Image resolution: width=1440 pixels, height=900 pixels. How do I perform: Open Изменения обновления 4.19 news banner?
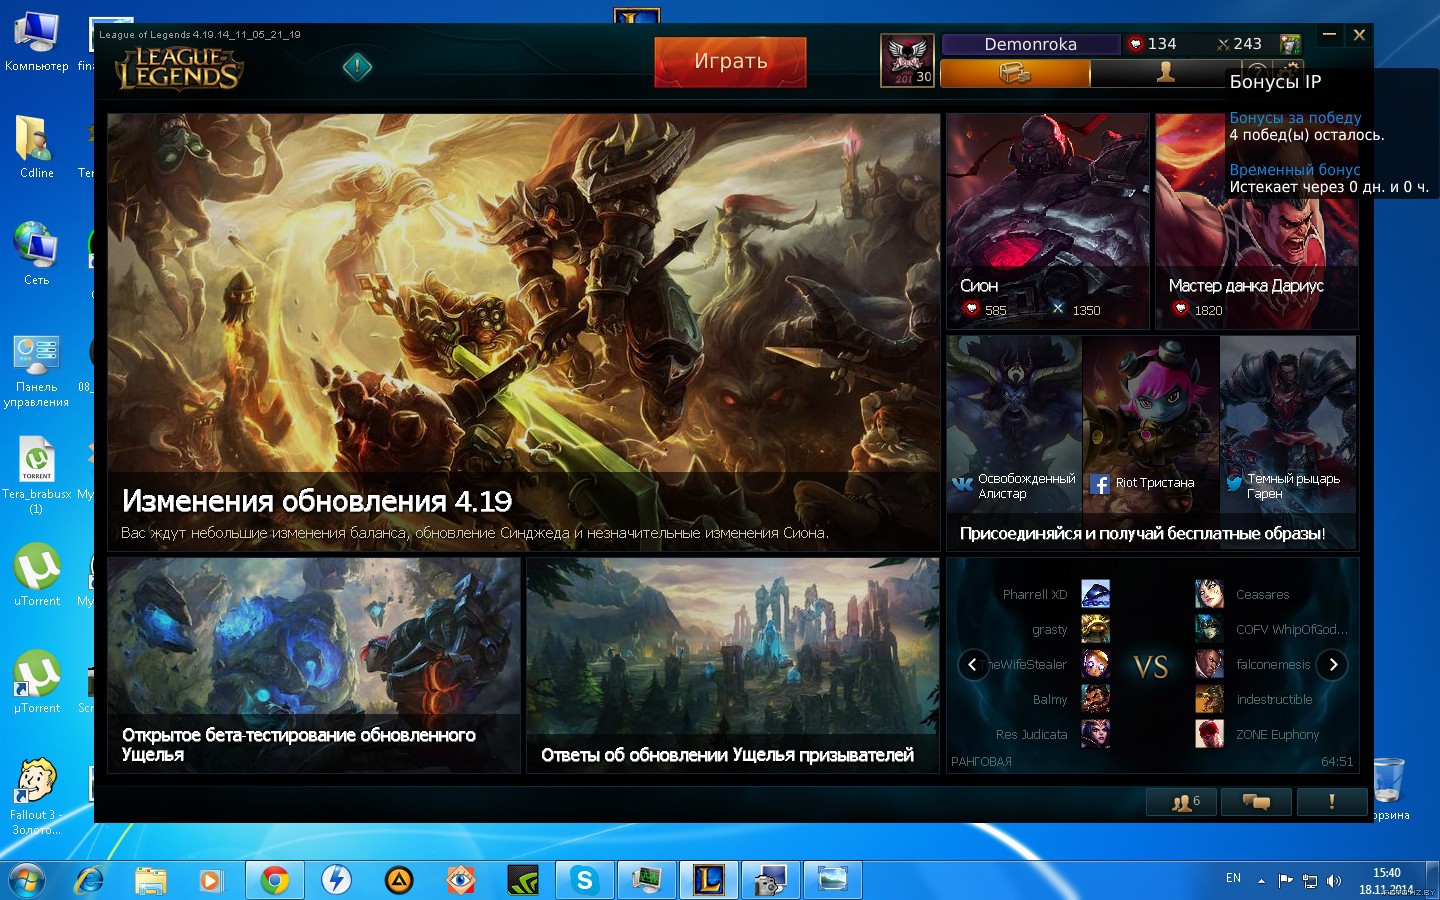524,332
